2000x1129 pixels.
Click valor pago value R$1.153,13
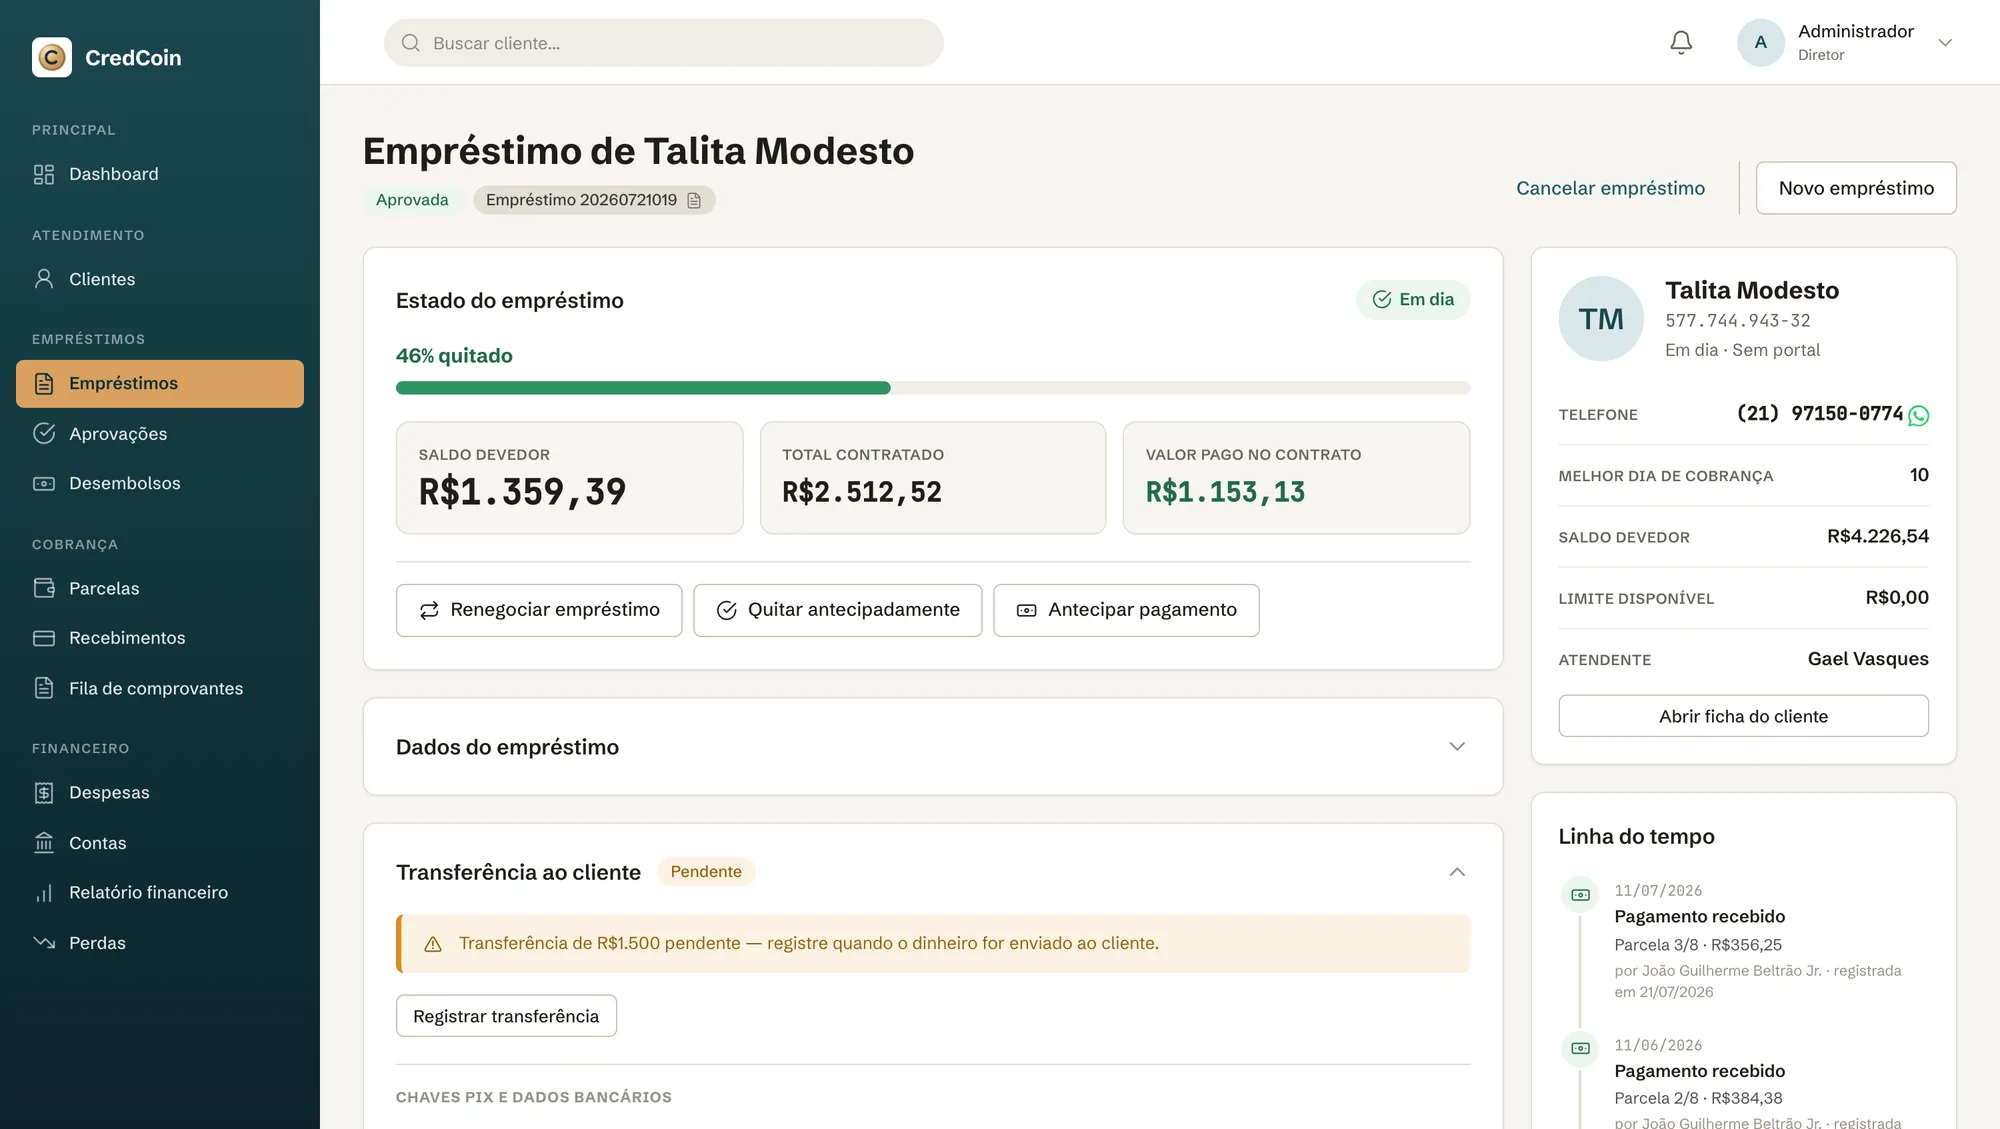1225,492
